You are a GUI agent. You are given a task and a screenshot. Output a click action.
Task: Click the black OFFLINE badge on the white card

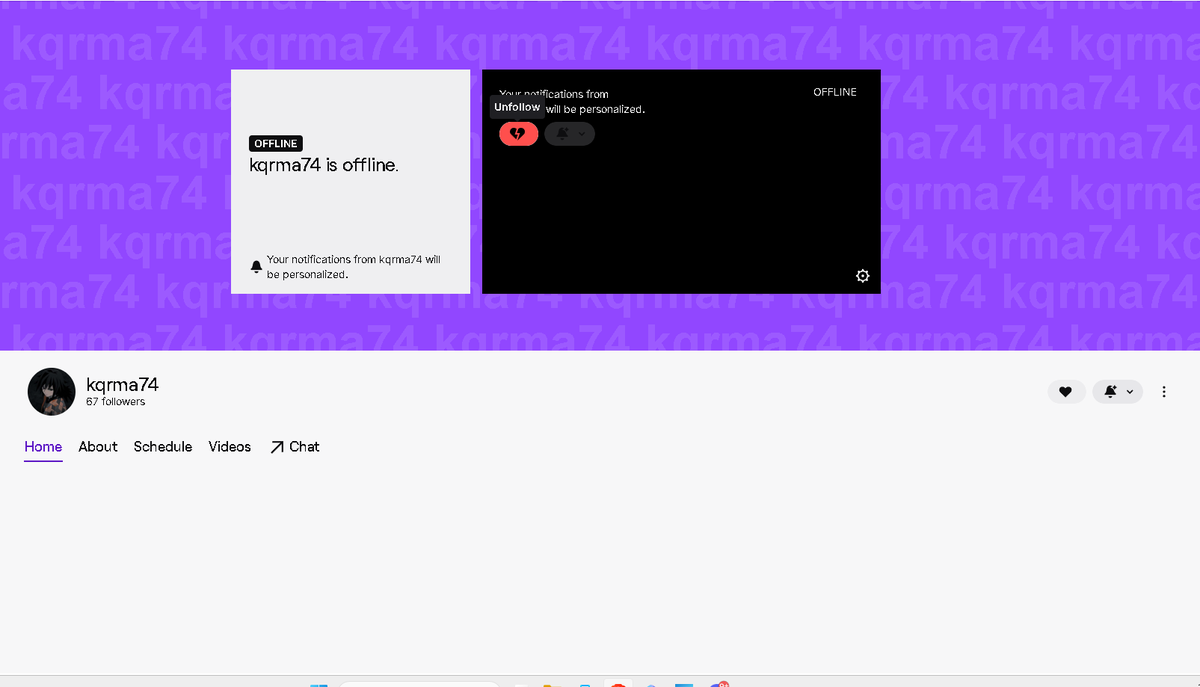276,144
